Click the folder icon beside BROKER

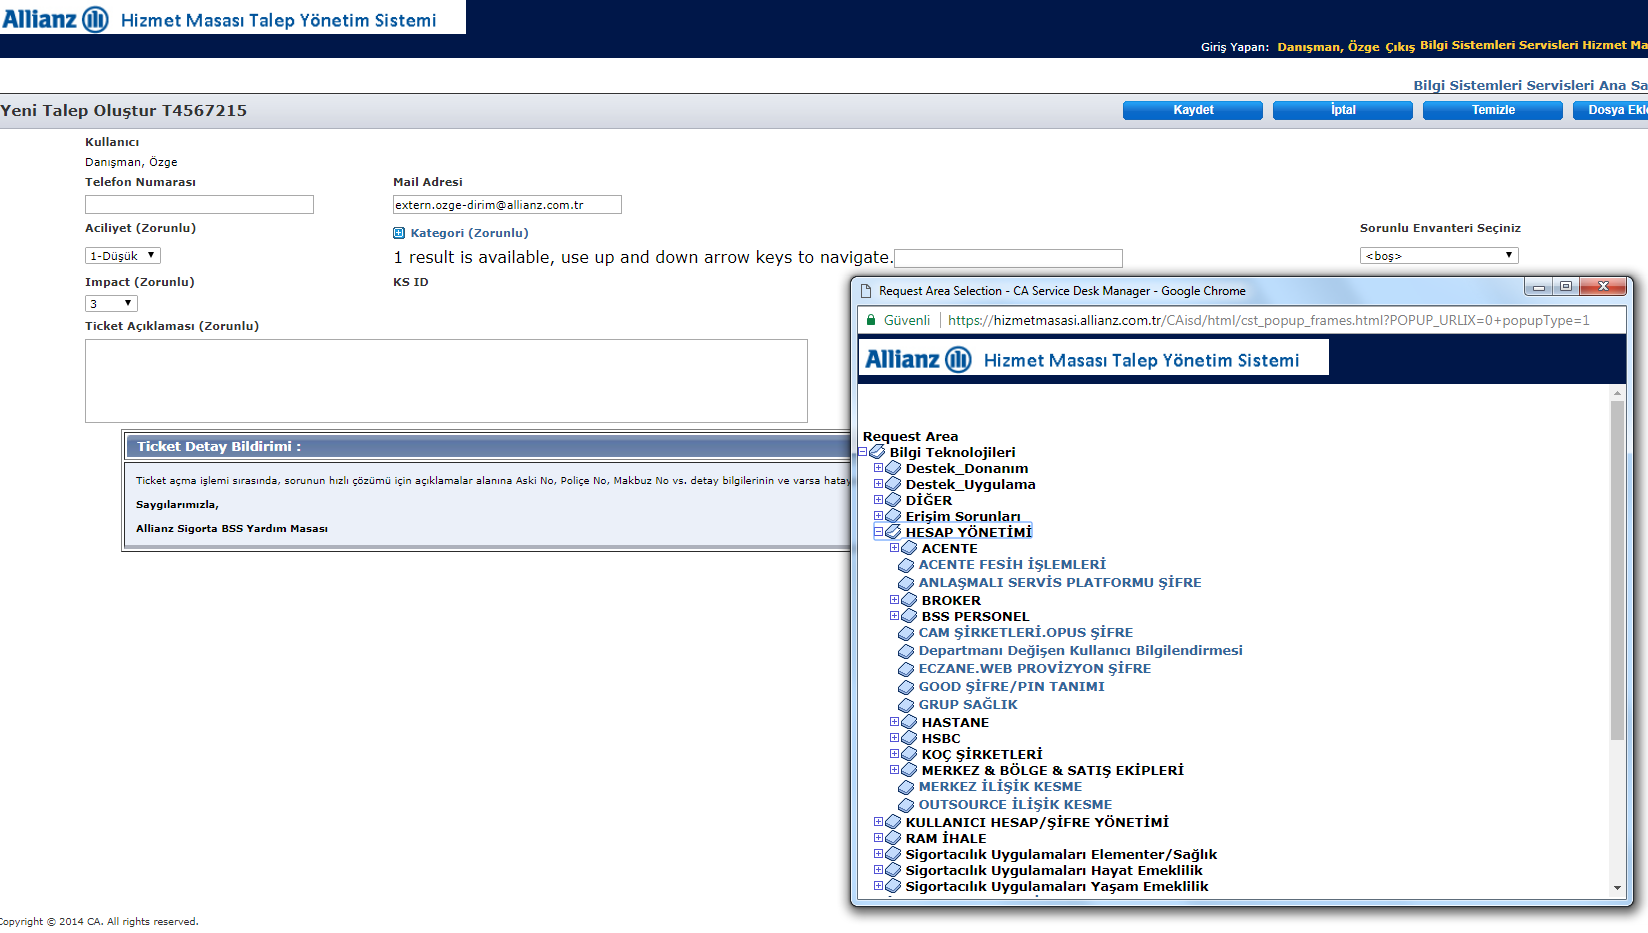coord(910,600)
